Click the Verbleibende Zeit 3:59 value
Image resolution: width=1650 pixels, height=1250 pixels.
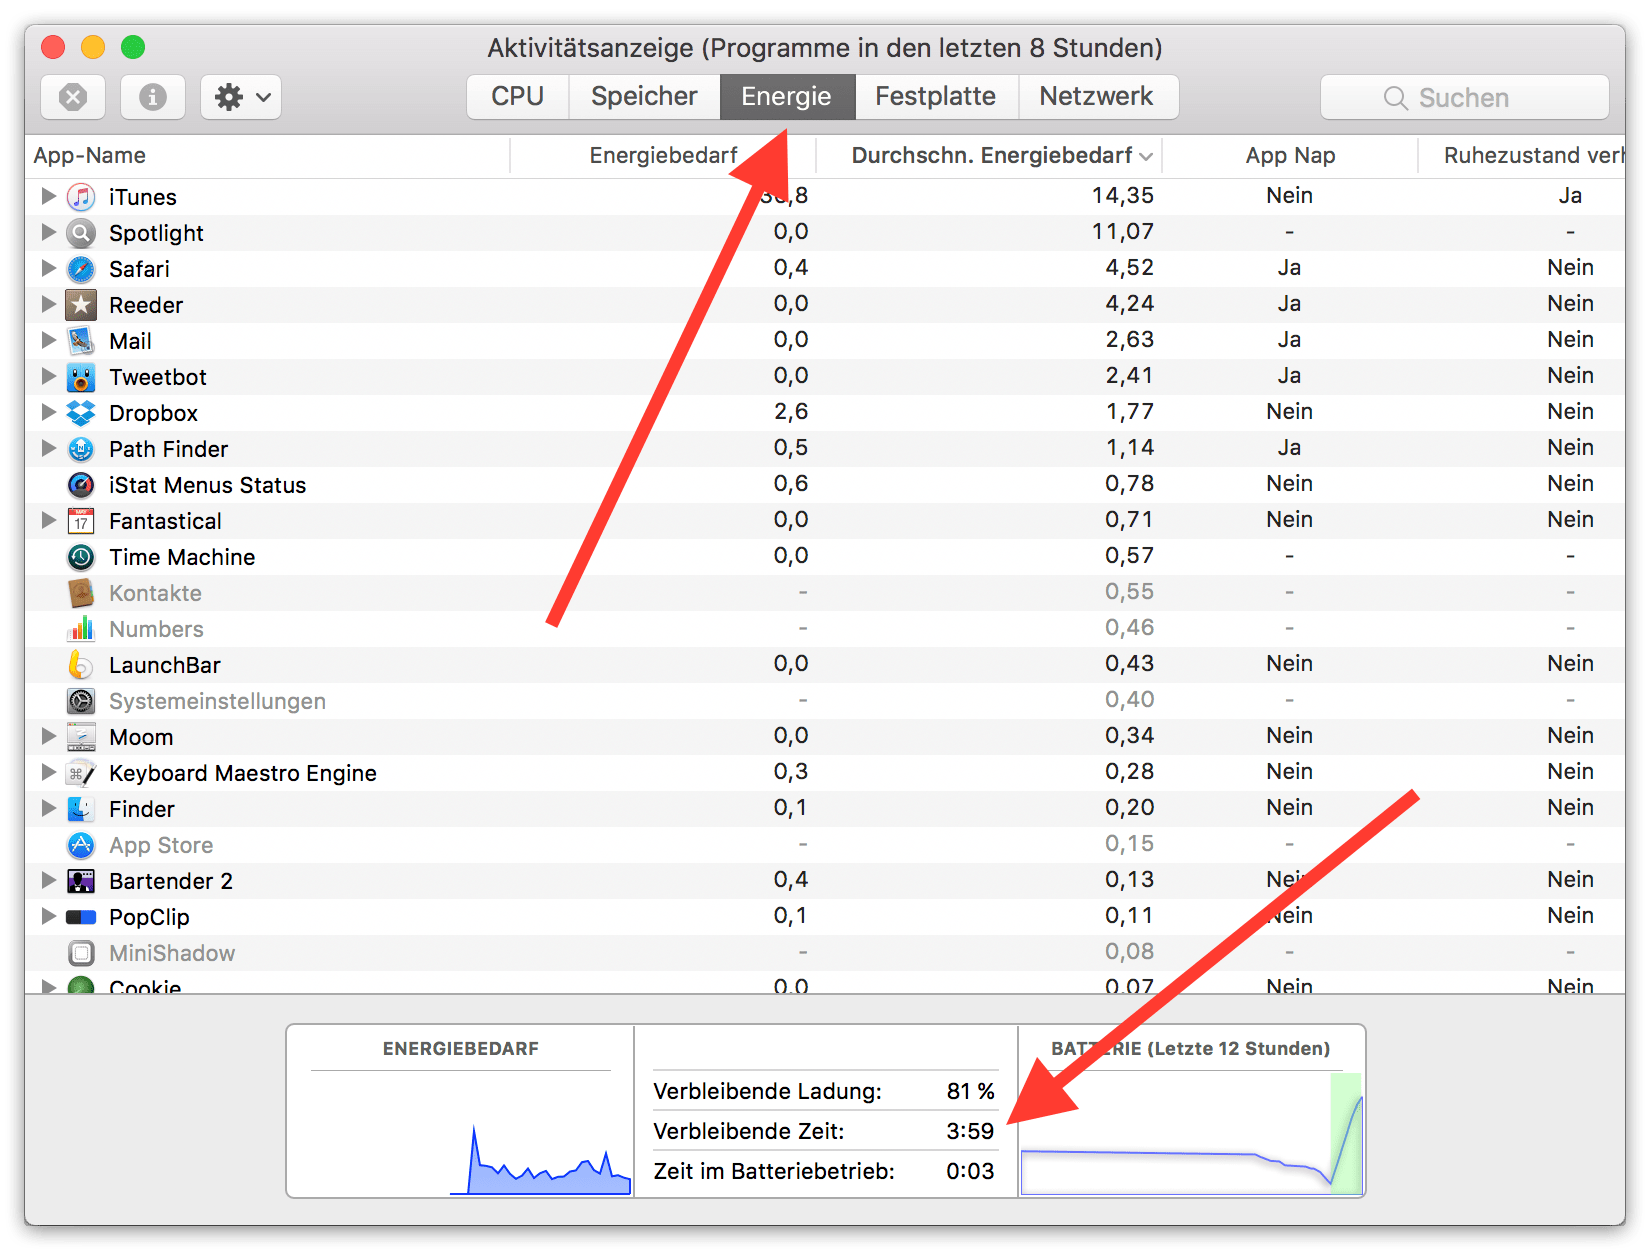[970, 1131]
